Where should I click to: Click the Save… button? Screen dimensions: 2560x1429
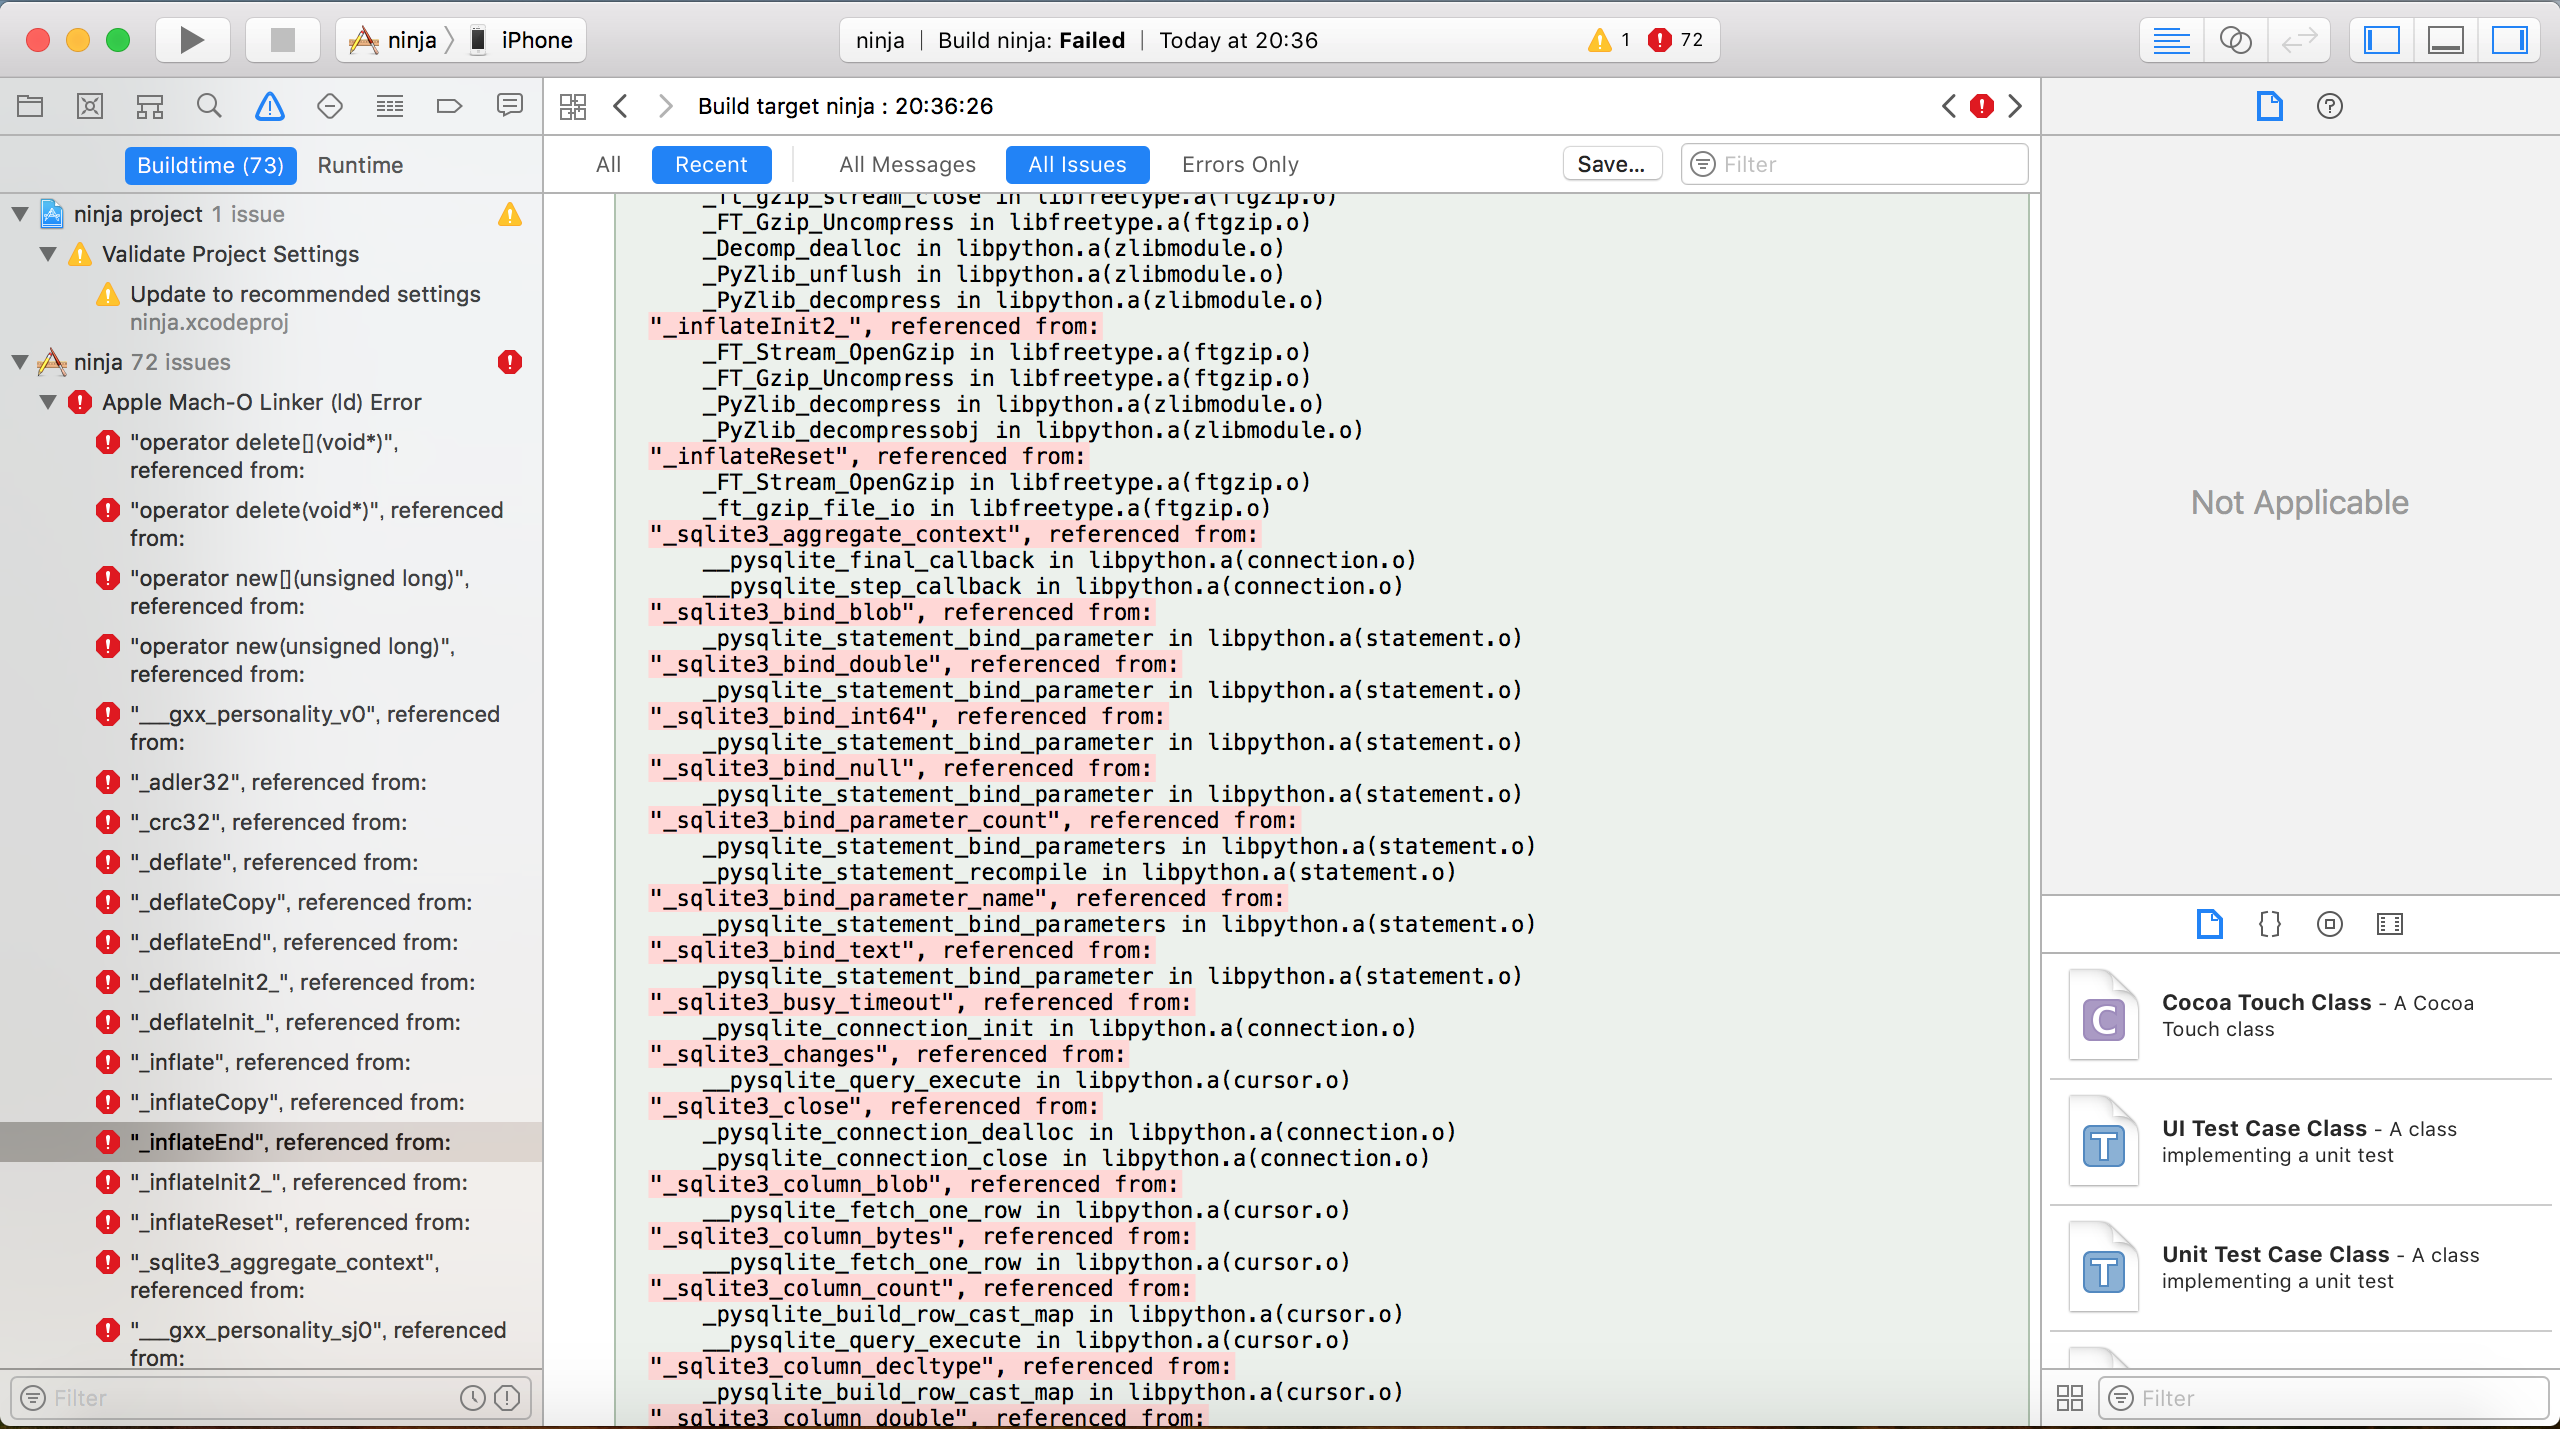click(1611, 164)
